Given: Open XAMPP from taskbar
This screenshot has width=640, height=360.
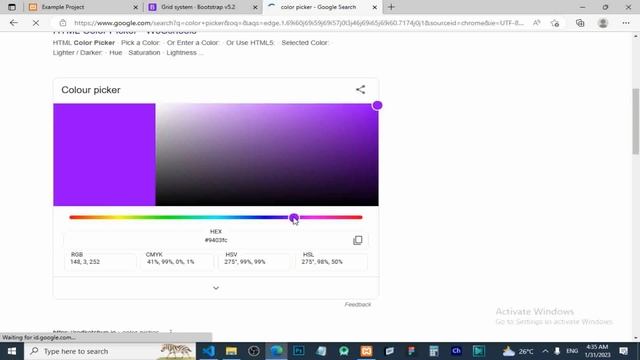Looking at the screenshot, I should 367,351.
